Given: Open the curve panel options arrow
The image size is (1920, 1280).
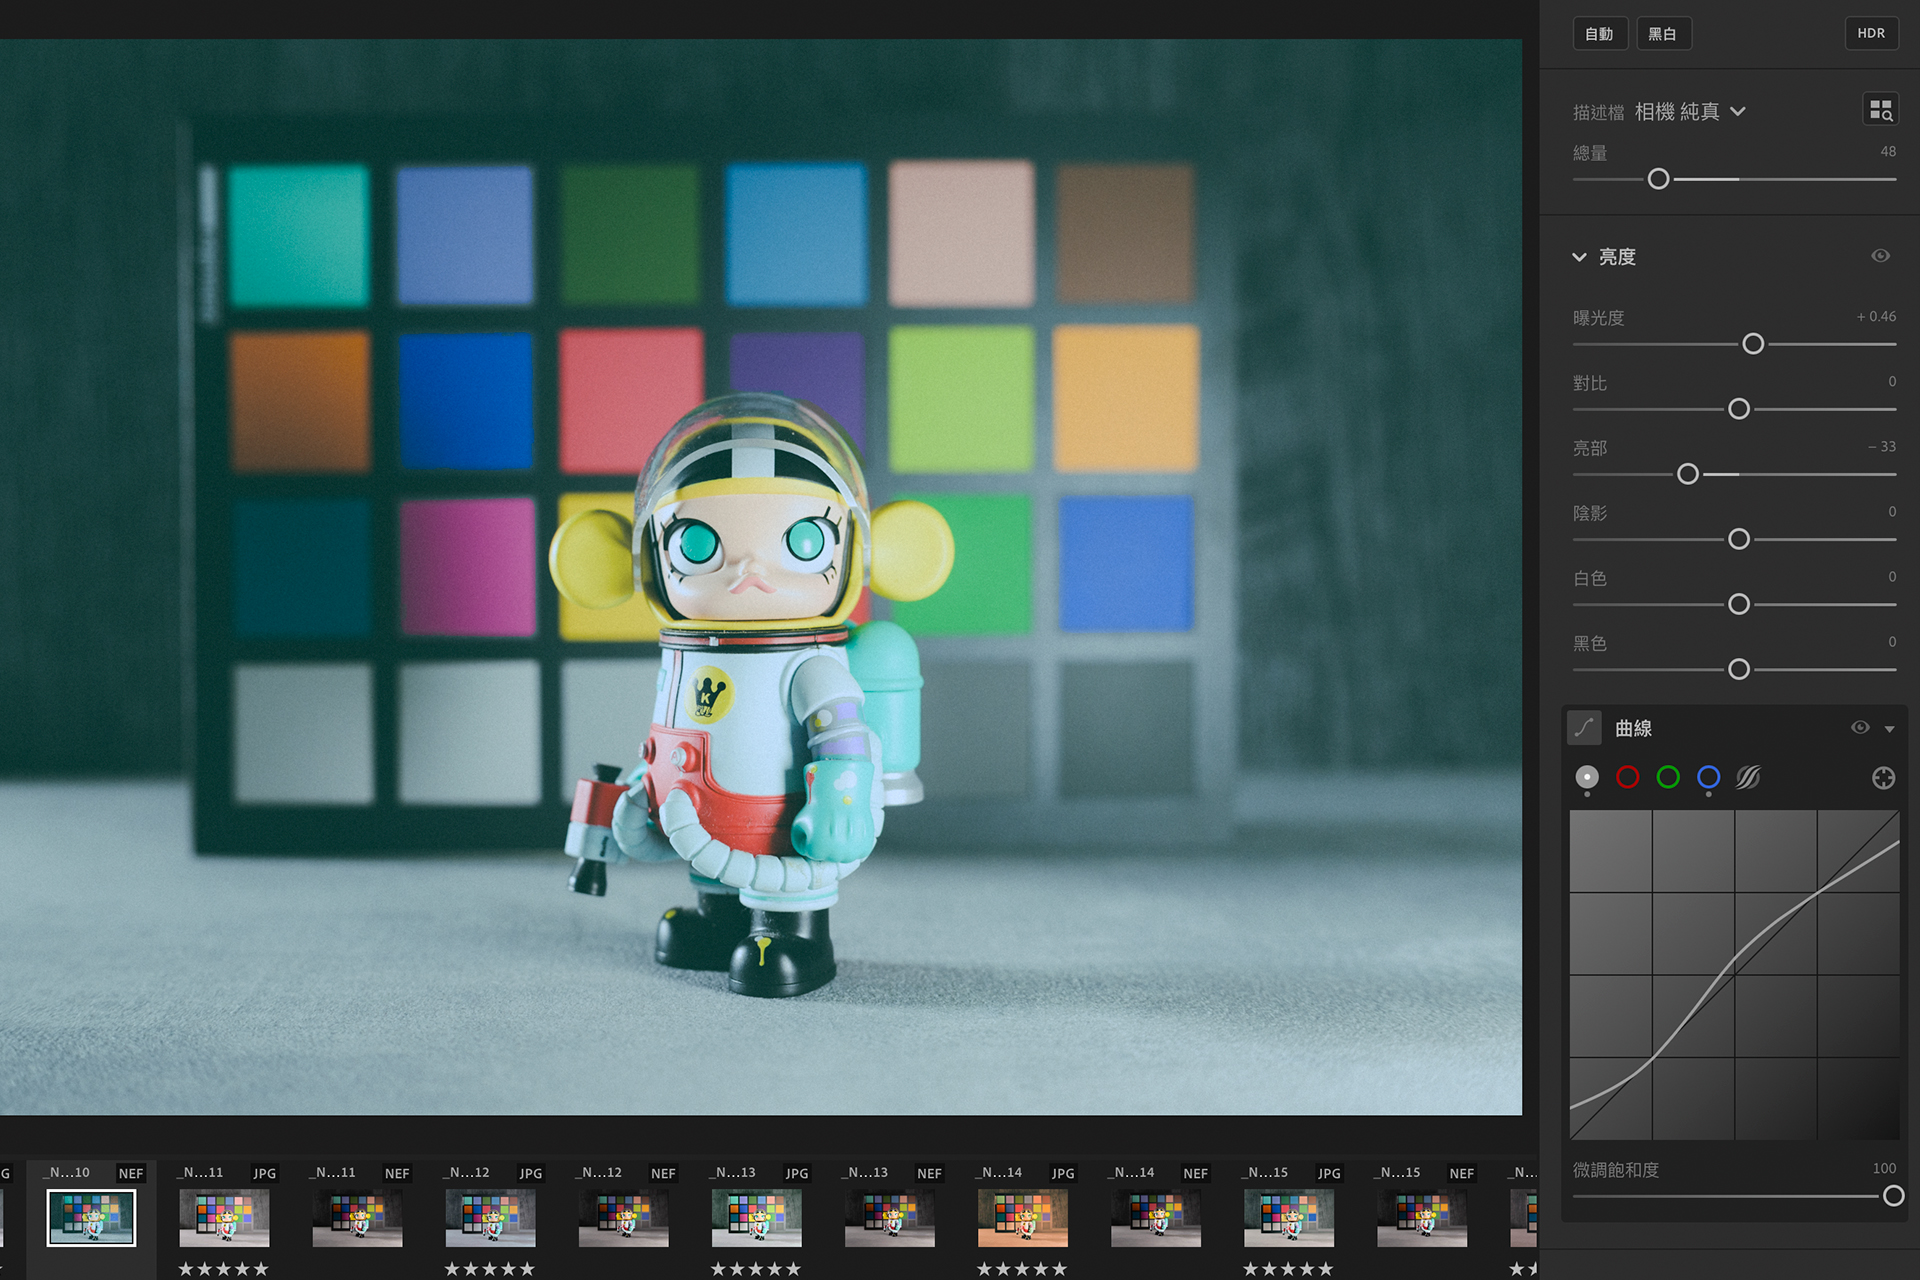Looking at the screenshot, I should (1889, 729).
